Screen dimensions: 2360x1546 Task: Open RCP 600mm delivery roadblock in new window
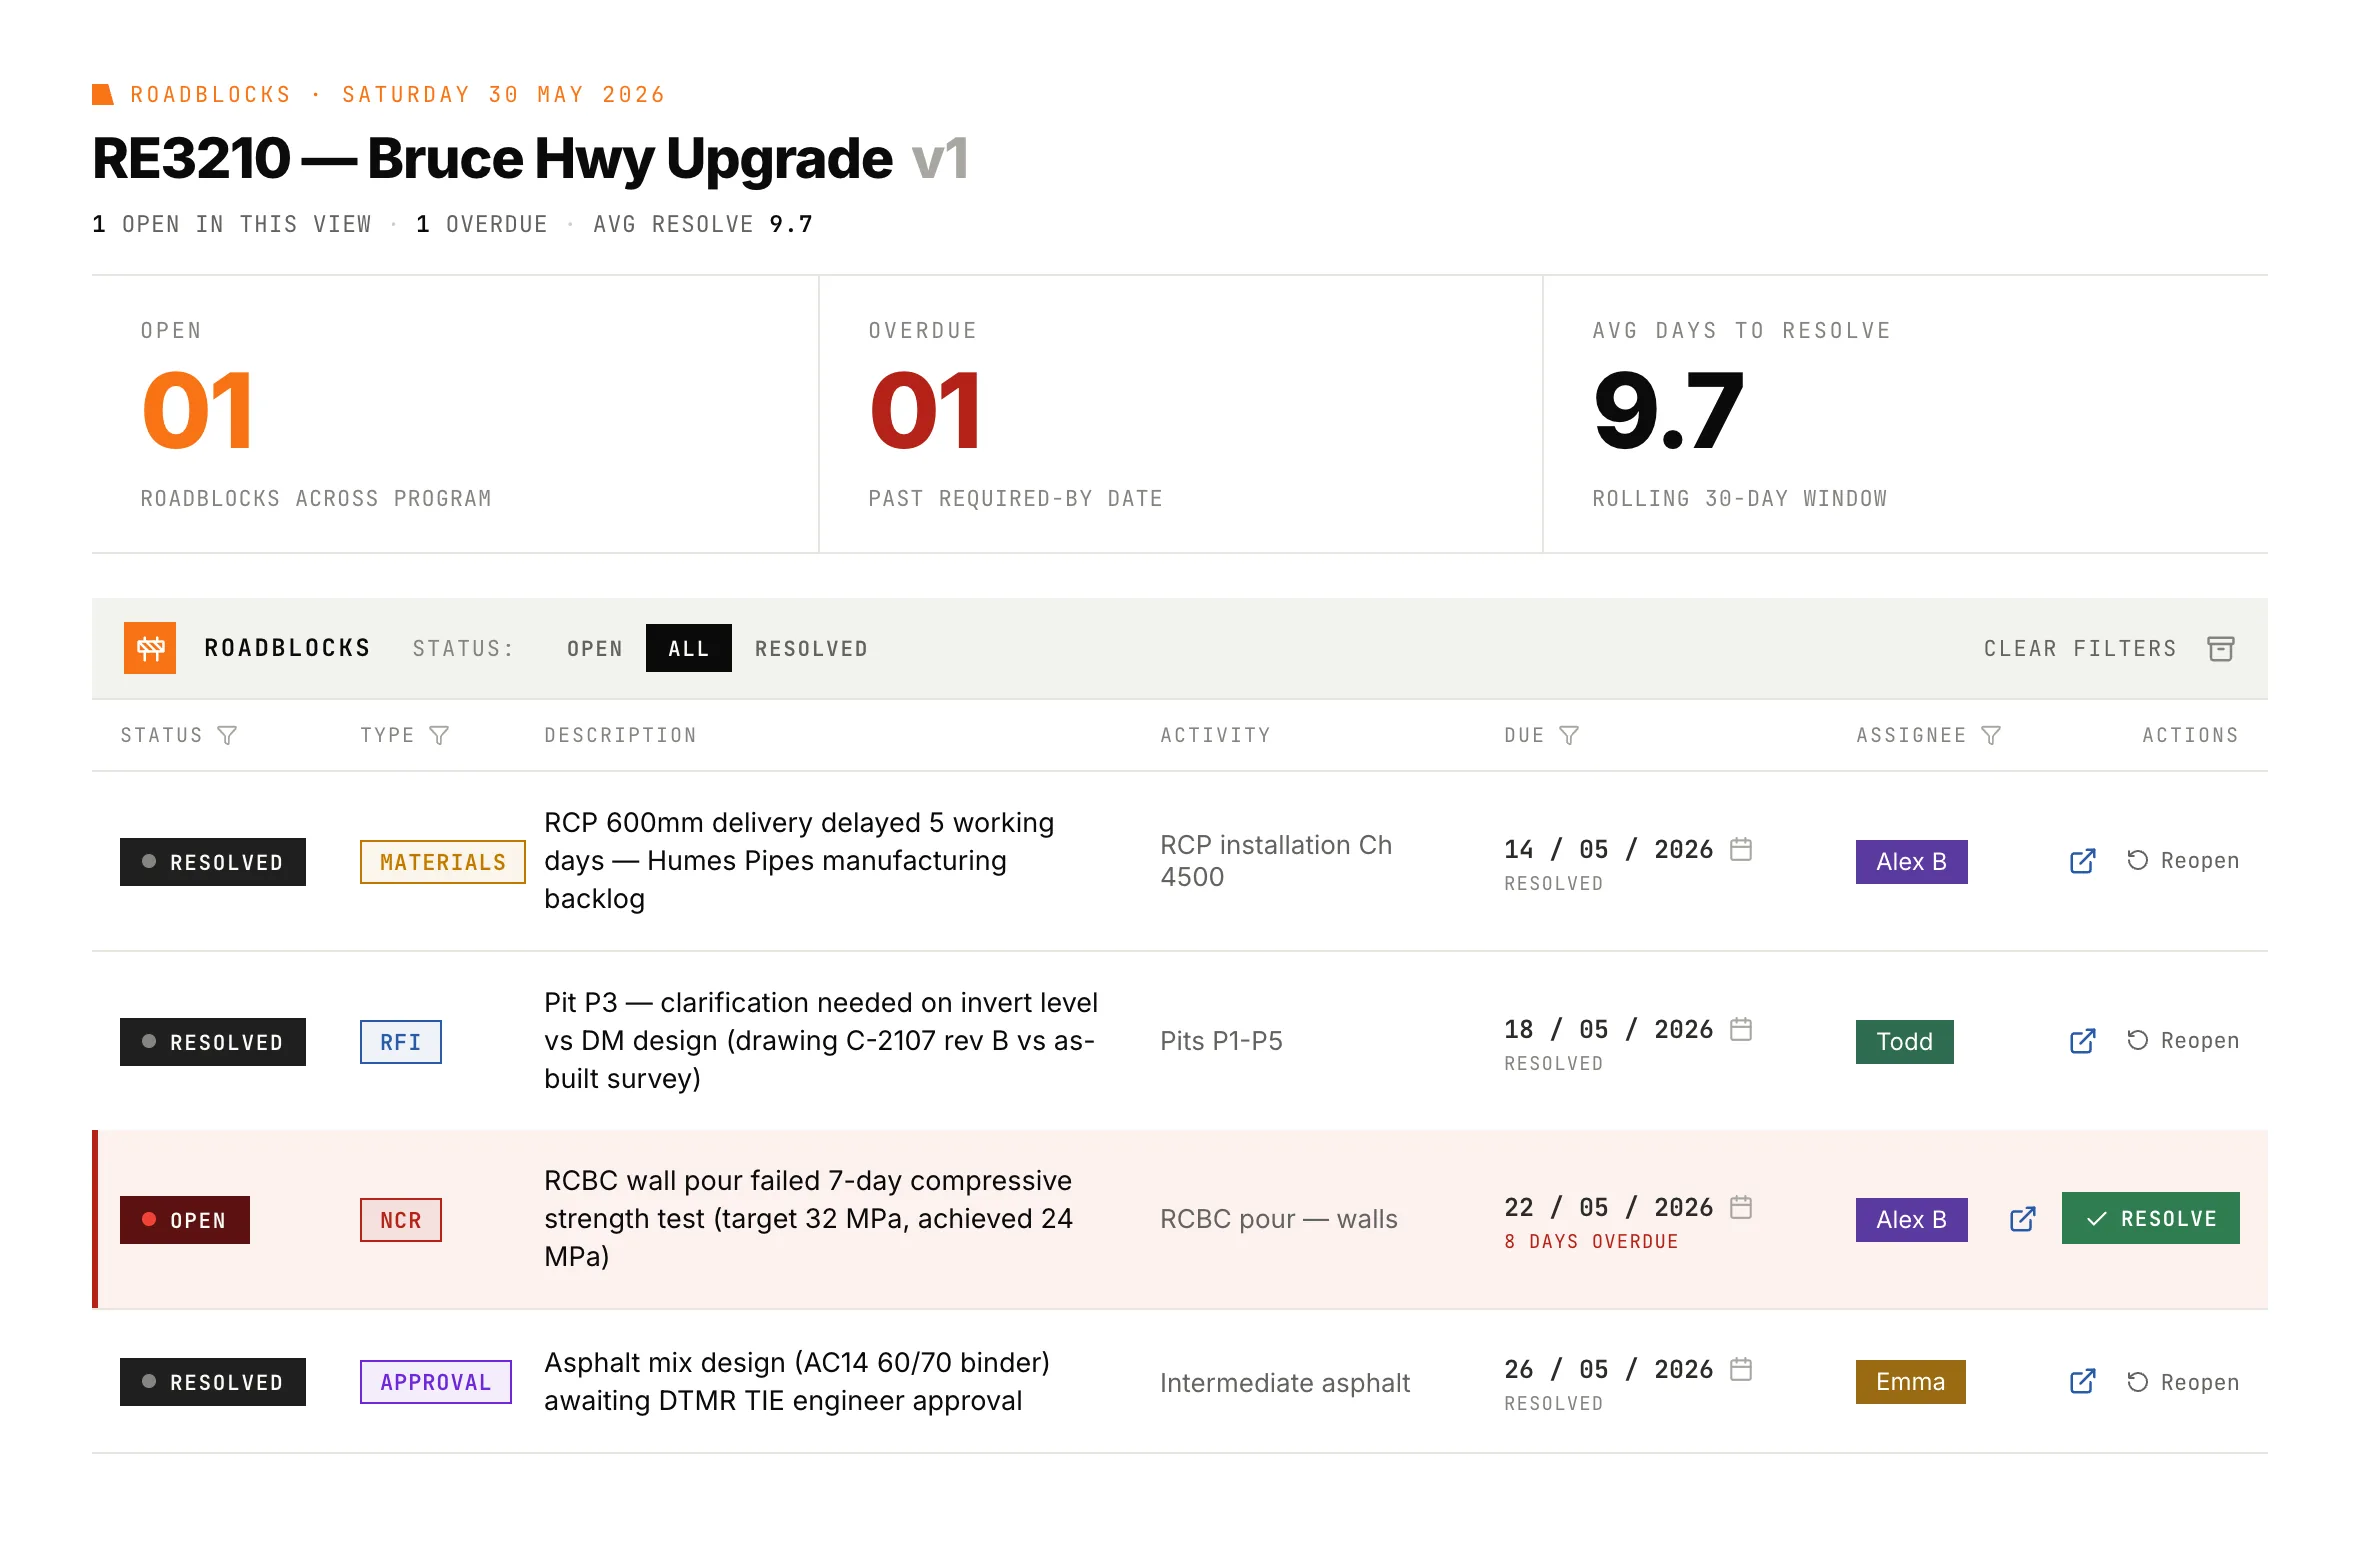[x=2082, y=861]
